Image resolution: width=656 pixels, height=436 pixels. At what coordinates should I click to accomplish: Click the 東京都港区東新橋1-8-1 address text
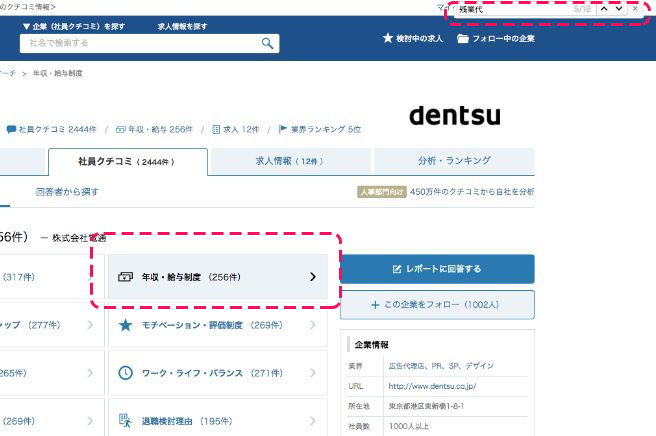(x=426, y=406)
